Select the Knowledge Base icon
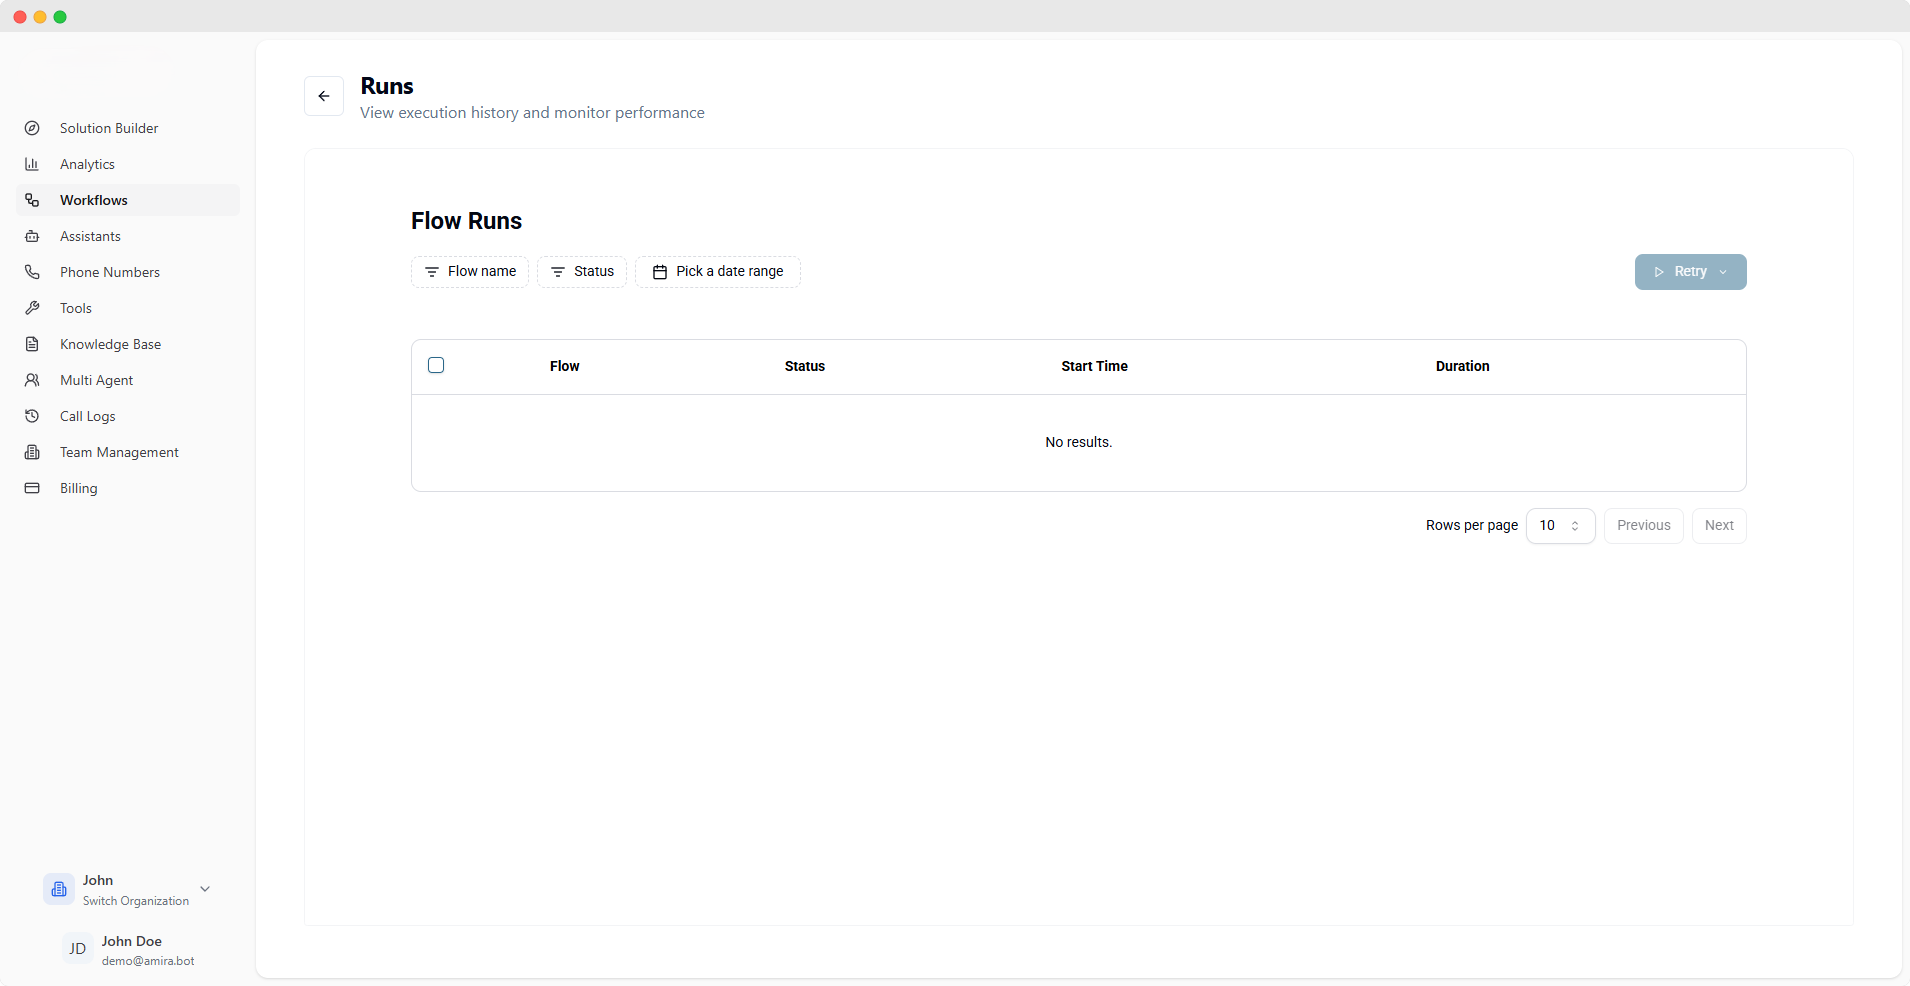Screen dimensions: 1910x986 tap(33, 344)
